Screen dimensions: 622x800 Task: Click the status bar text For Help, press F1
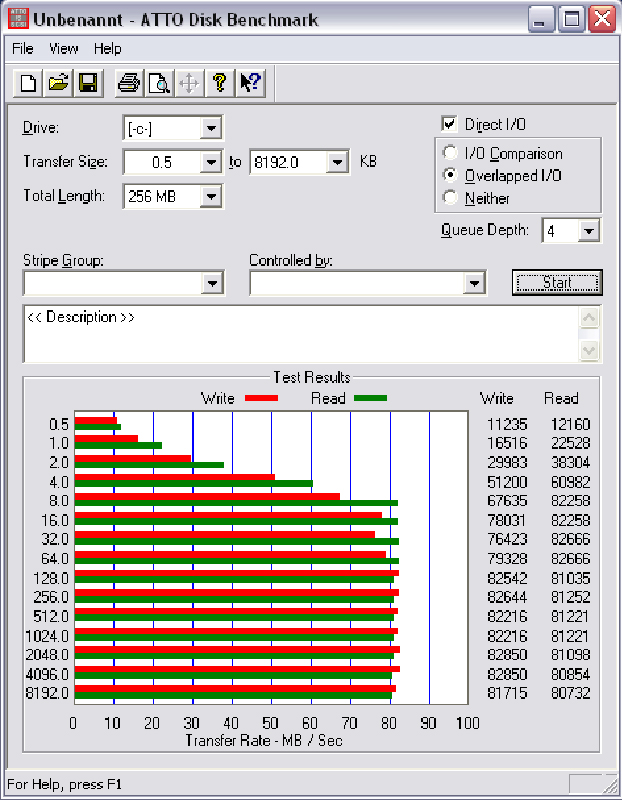(x=64, y=784)
